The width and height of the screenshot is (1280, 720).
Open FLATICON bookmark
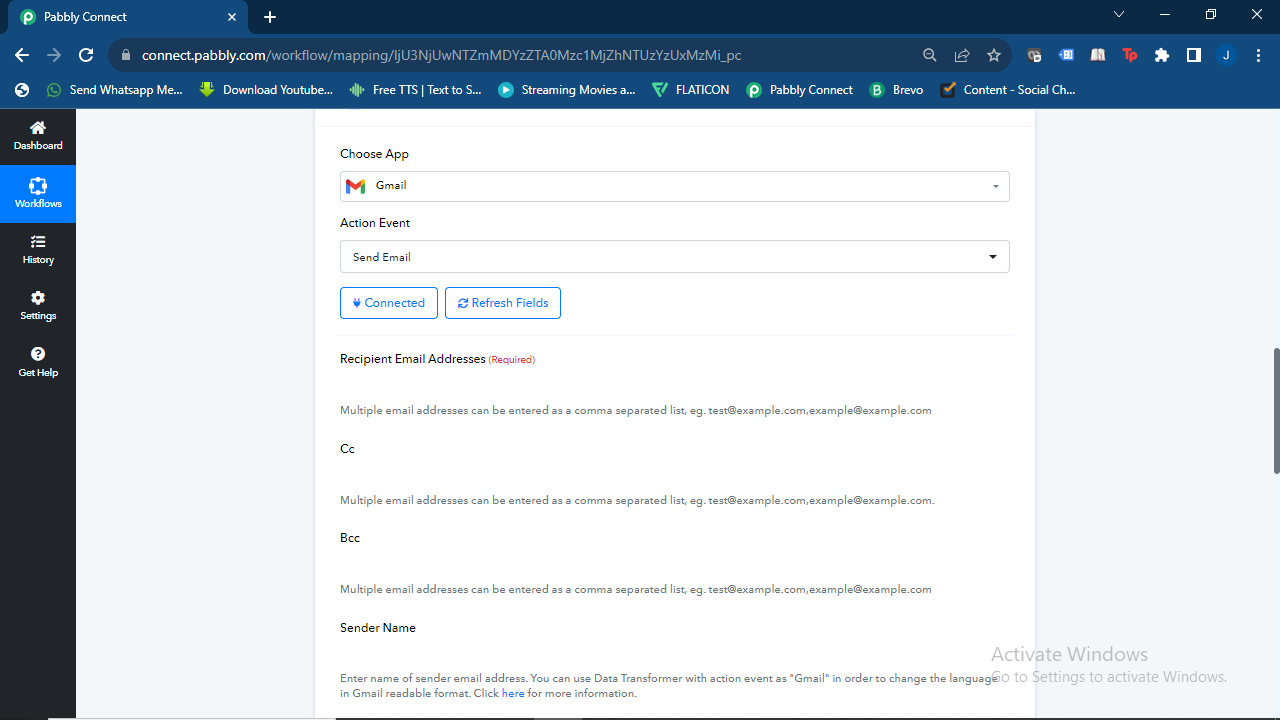click(691, 90)
